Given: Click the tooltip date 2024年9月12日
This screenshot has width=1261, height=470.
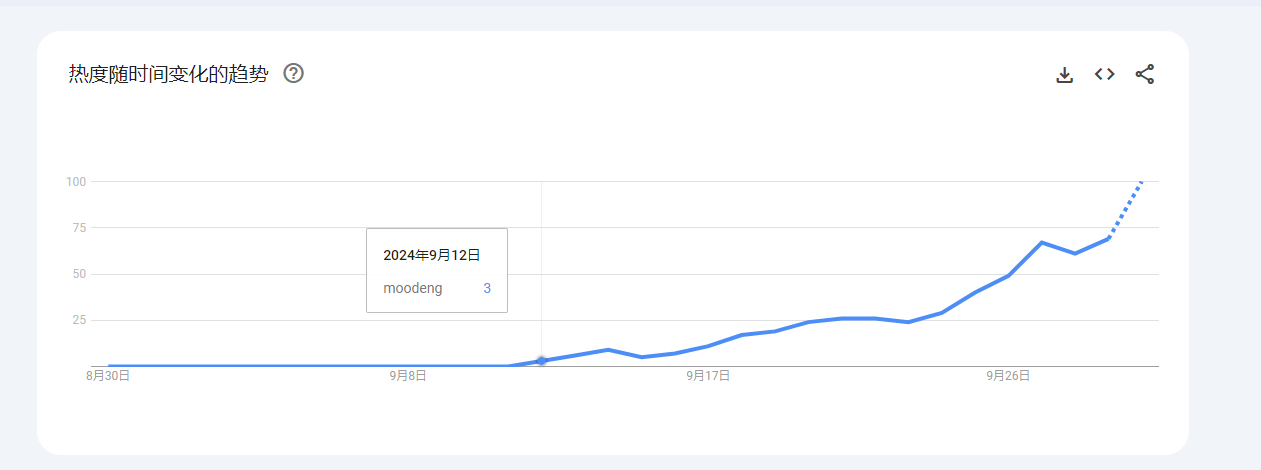Looking at the screenshot, I should pyautogui.click(x=432, y=256).
